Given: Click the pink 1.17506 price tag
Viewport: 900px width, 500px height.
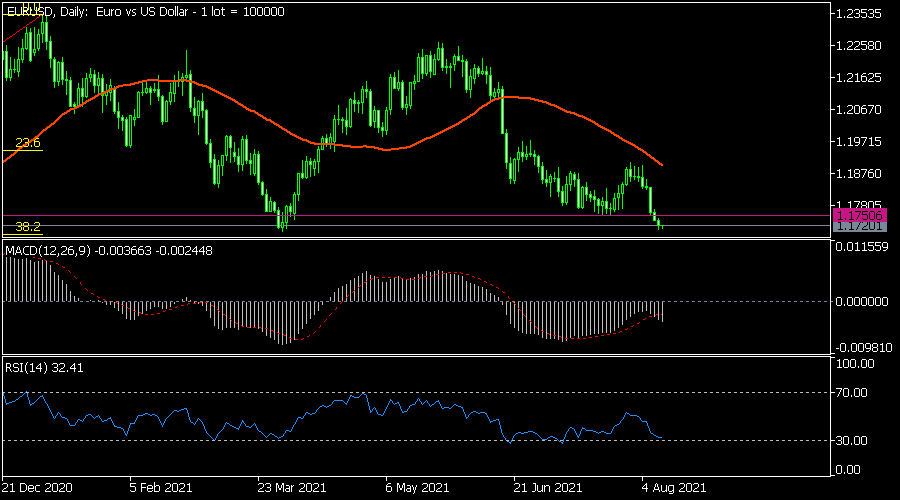Looking at the screenshot, I should (858, 215).
